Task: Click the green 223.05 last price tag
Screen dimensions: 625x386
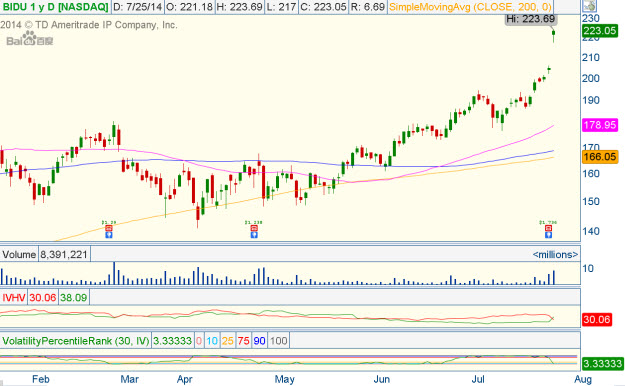Action: coord(600,31)
